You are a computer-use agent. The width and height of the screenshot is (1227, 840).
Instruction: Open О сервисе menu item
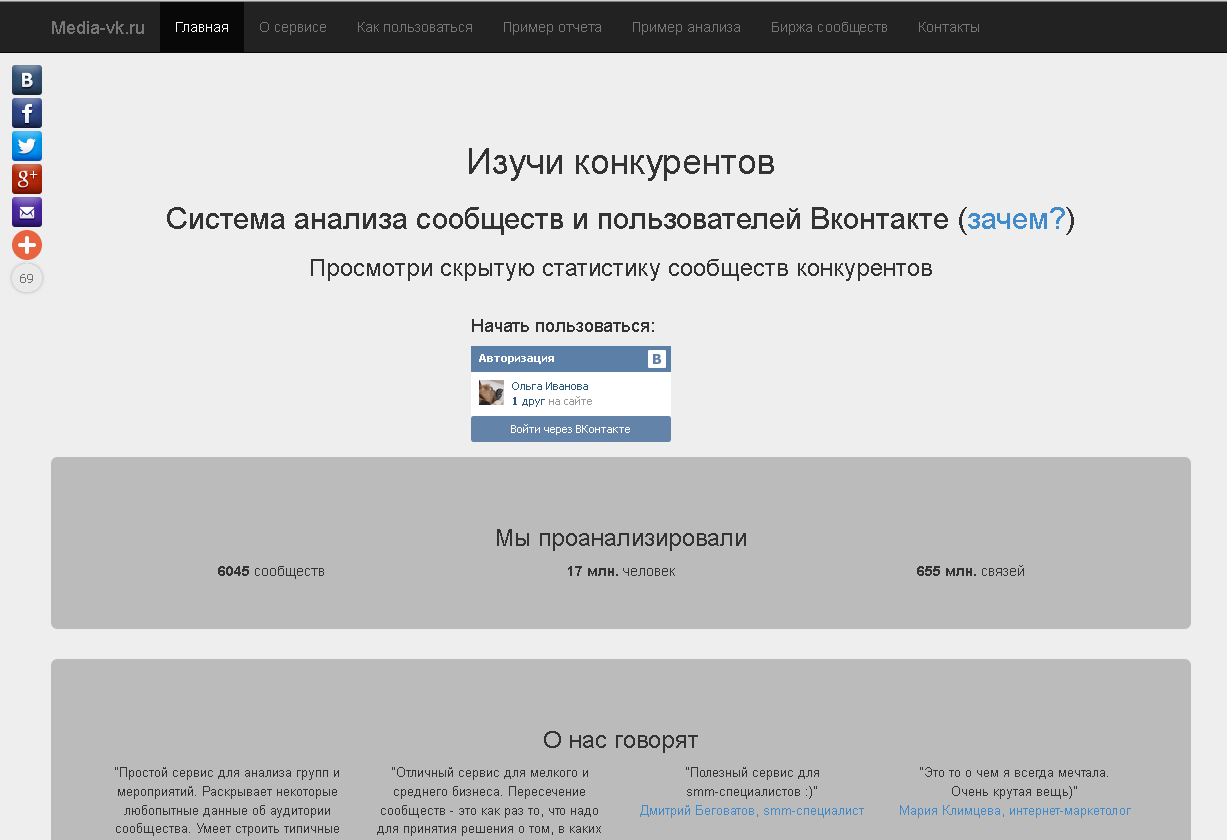point(293,27)
